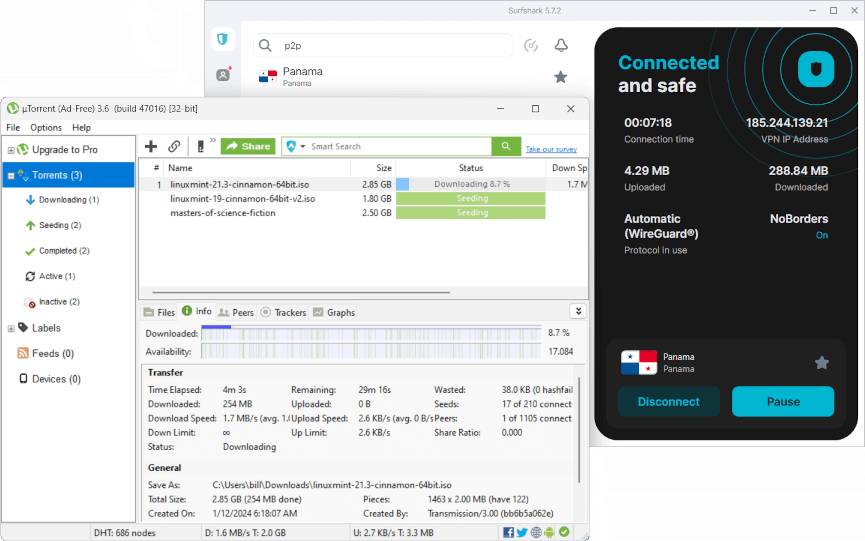The width and height of the screenshot is (865, 541).
Task: Expand the Labels tree node
Action: (x=10, y=329)
